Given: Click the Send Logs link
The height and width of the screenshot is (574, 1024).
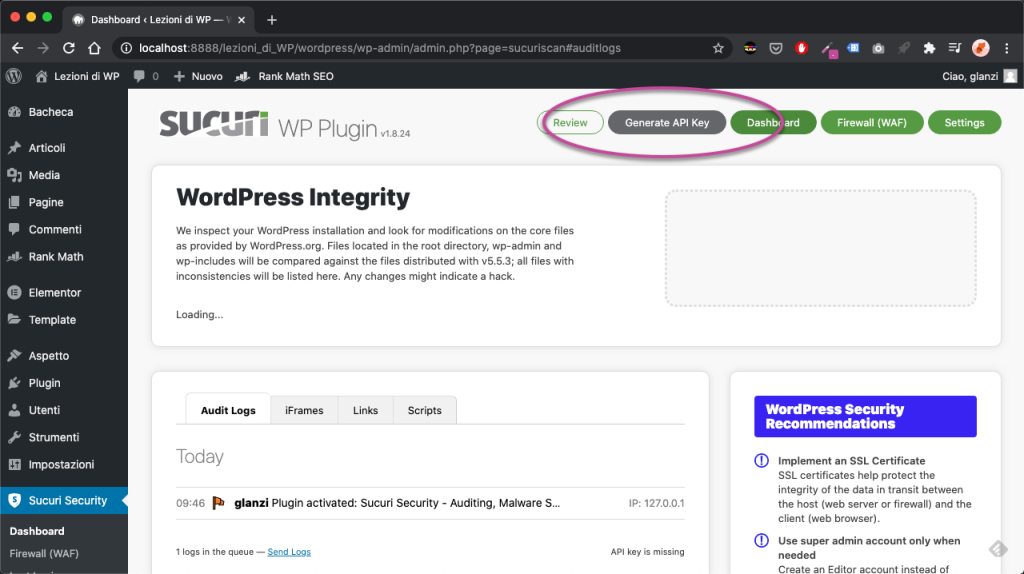Looking at the screenshot, I should pos(289,552).
